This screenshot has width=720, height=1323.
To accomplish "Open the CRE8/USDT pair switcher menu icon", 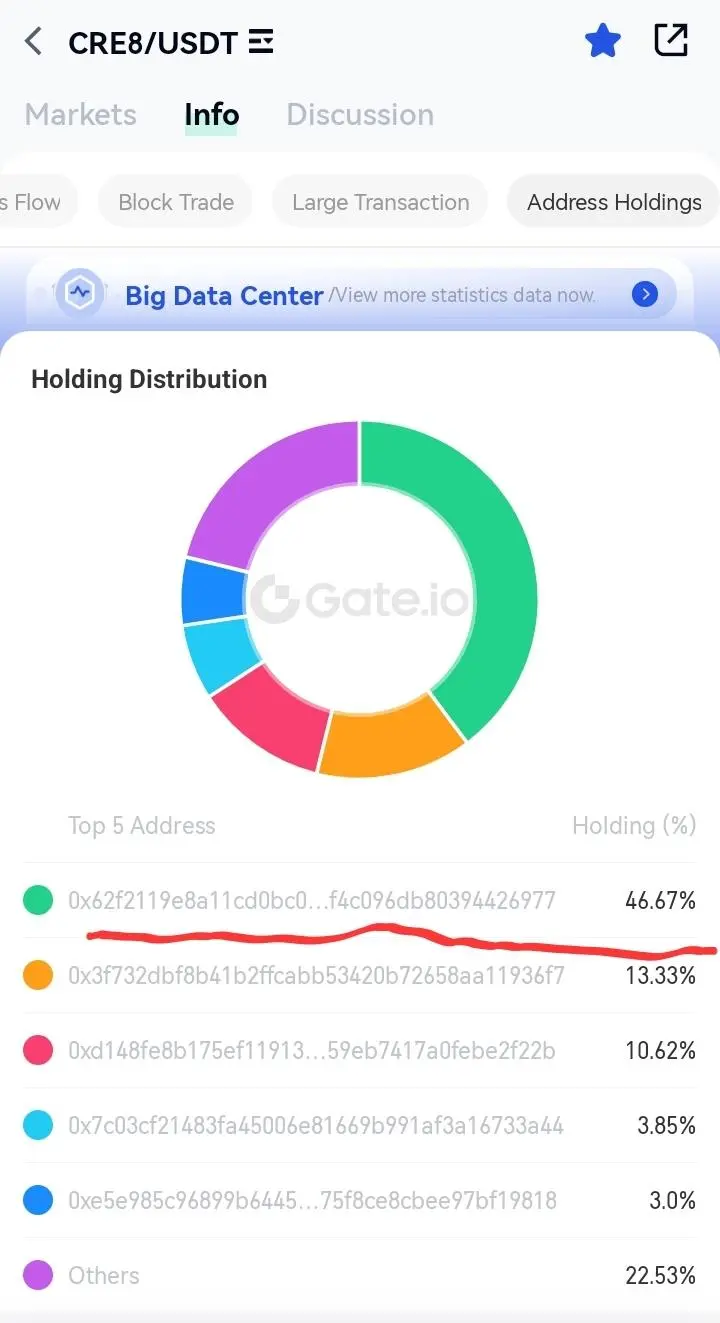I will point(261,42).
